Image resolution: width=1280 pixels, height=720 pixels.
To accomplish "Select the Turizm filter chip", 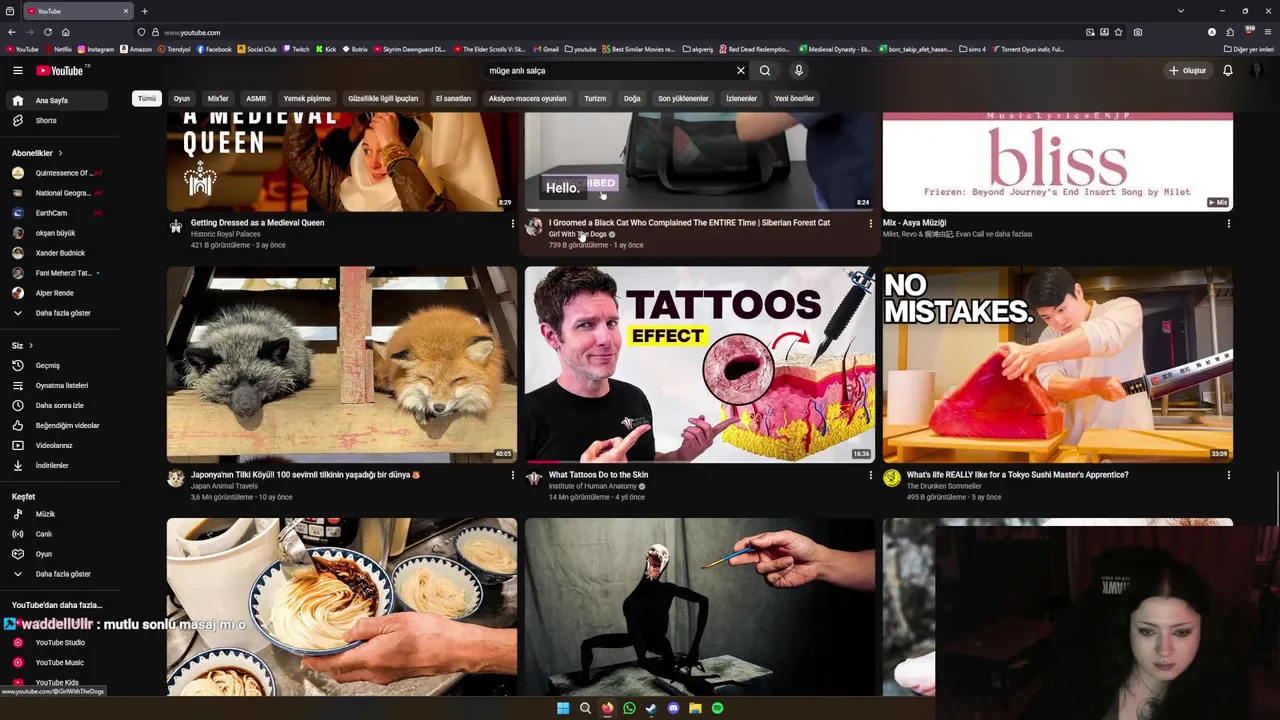I will pos(595,98).
